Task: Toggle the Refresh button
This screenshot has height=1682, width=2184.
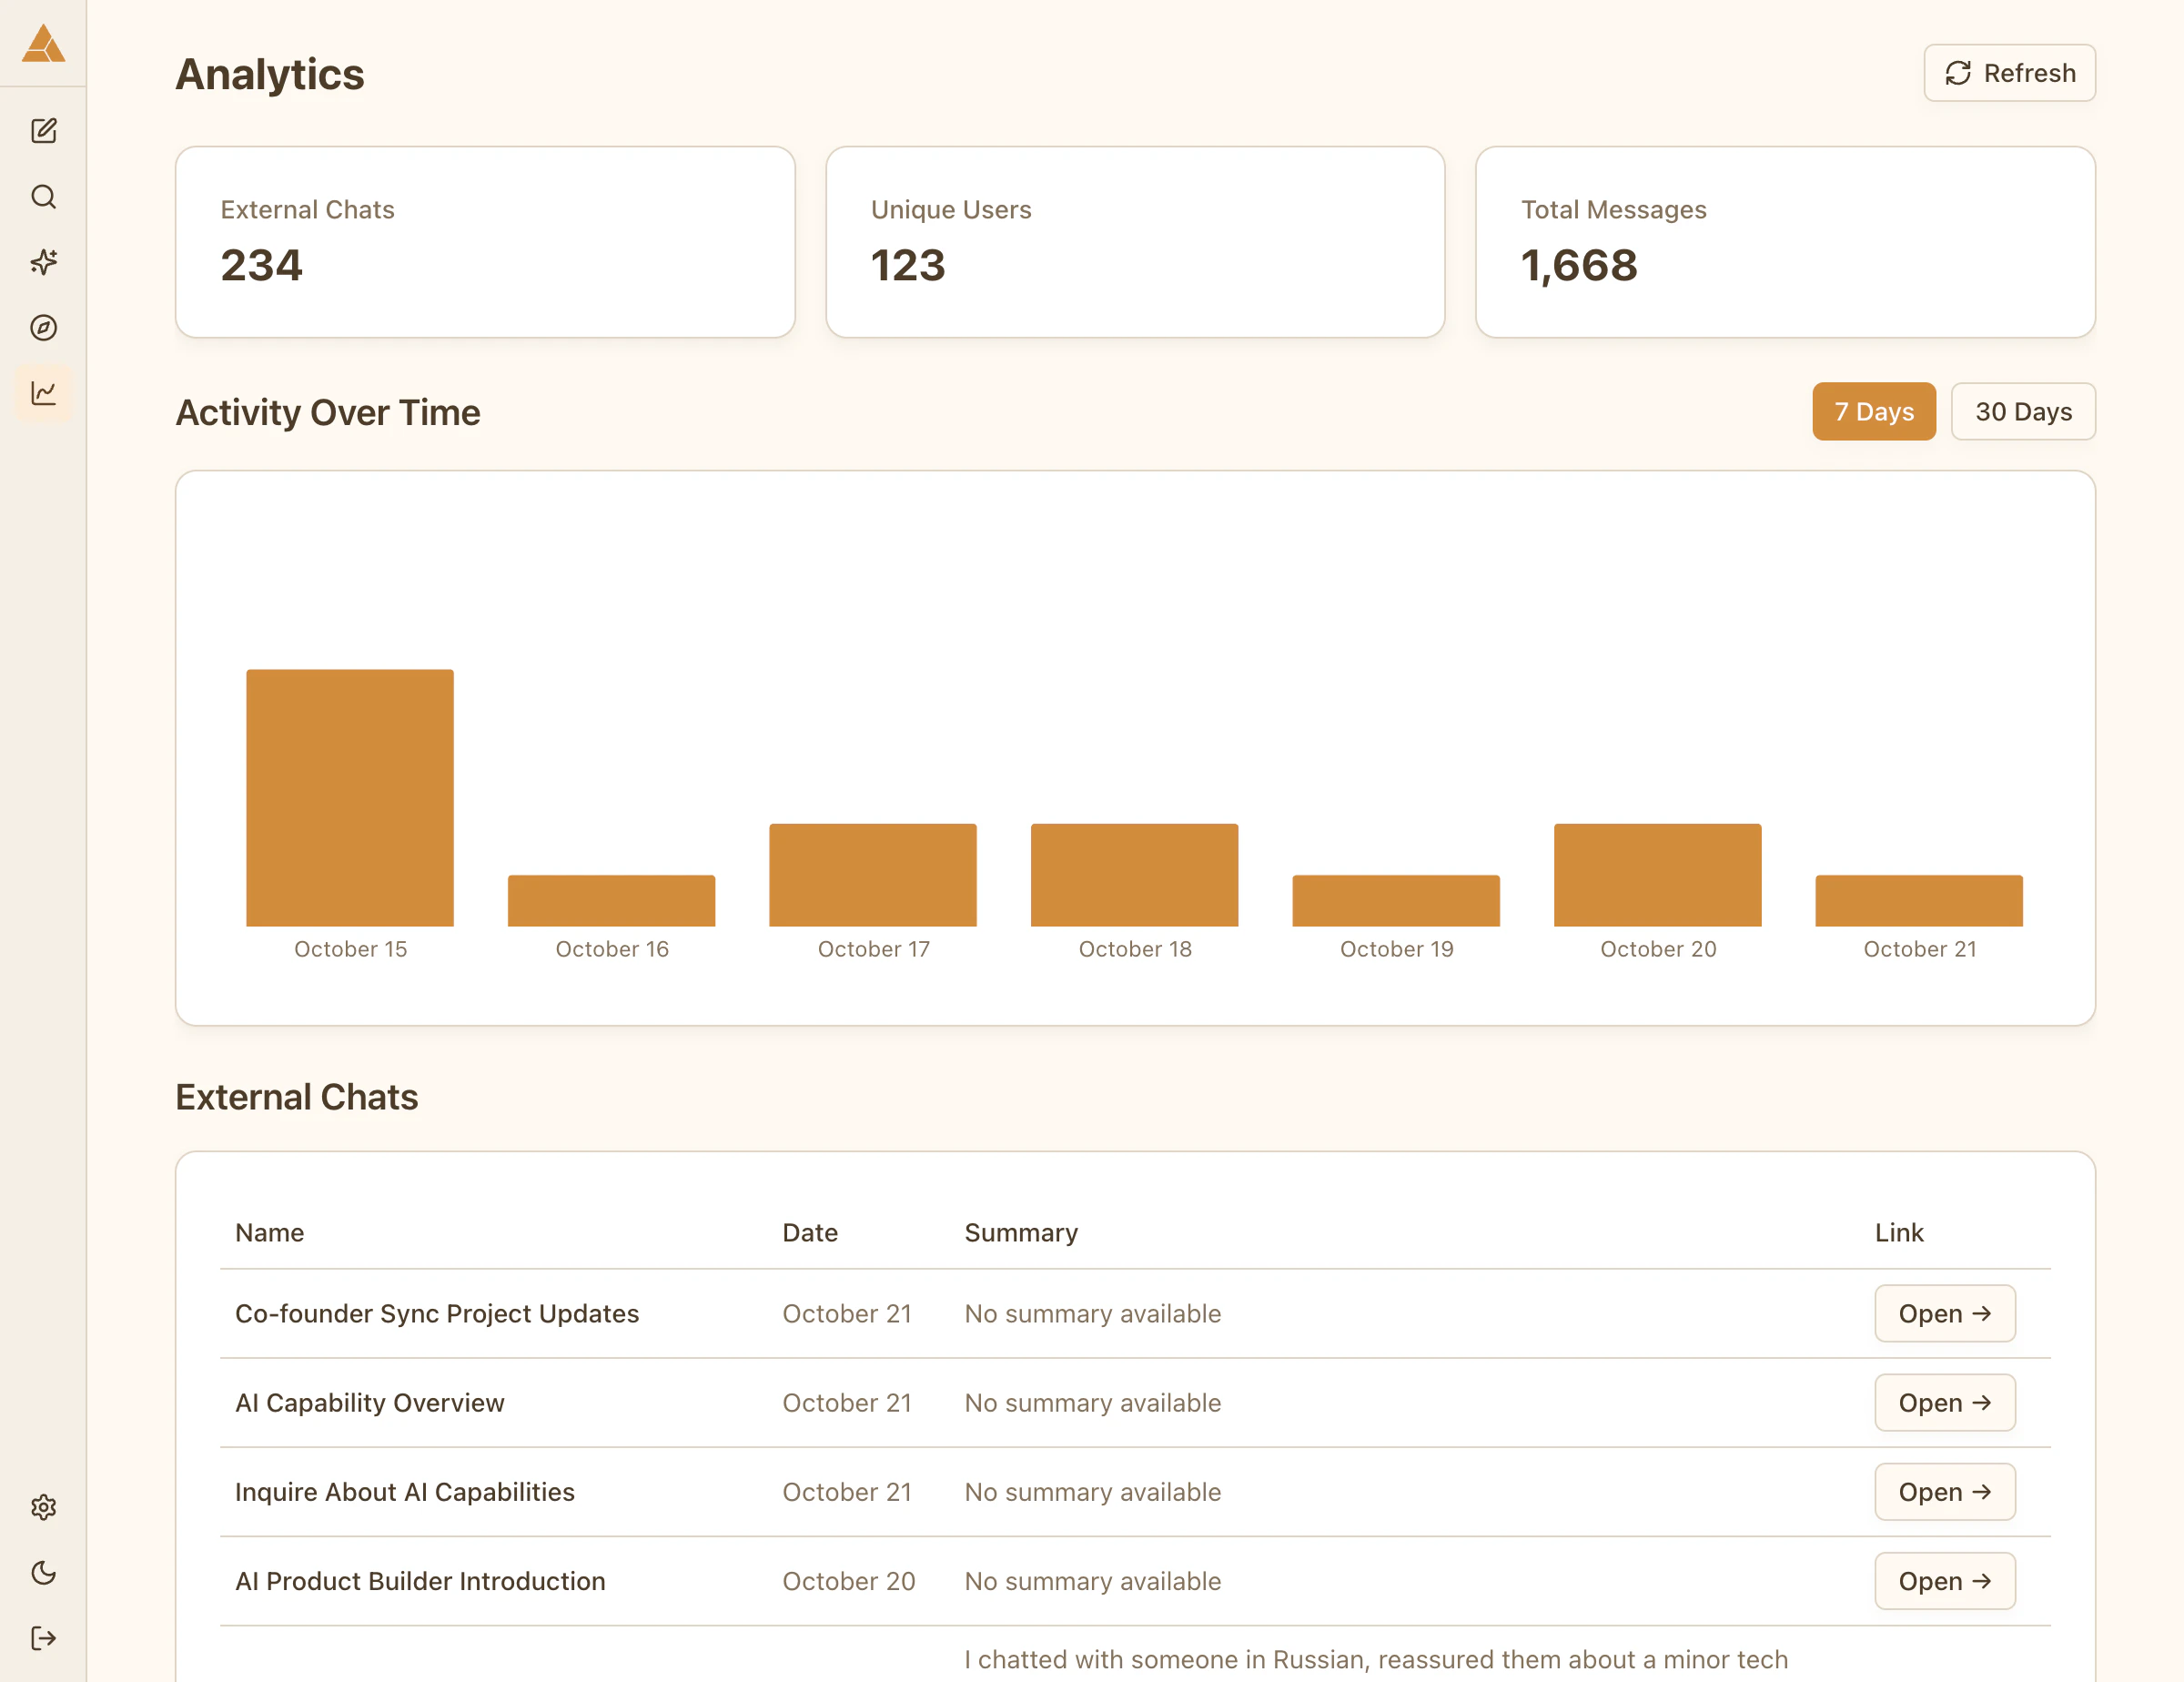Action: pos(2009,72)
